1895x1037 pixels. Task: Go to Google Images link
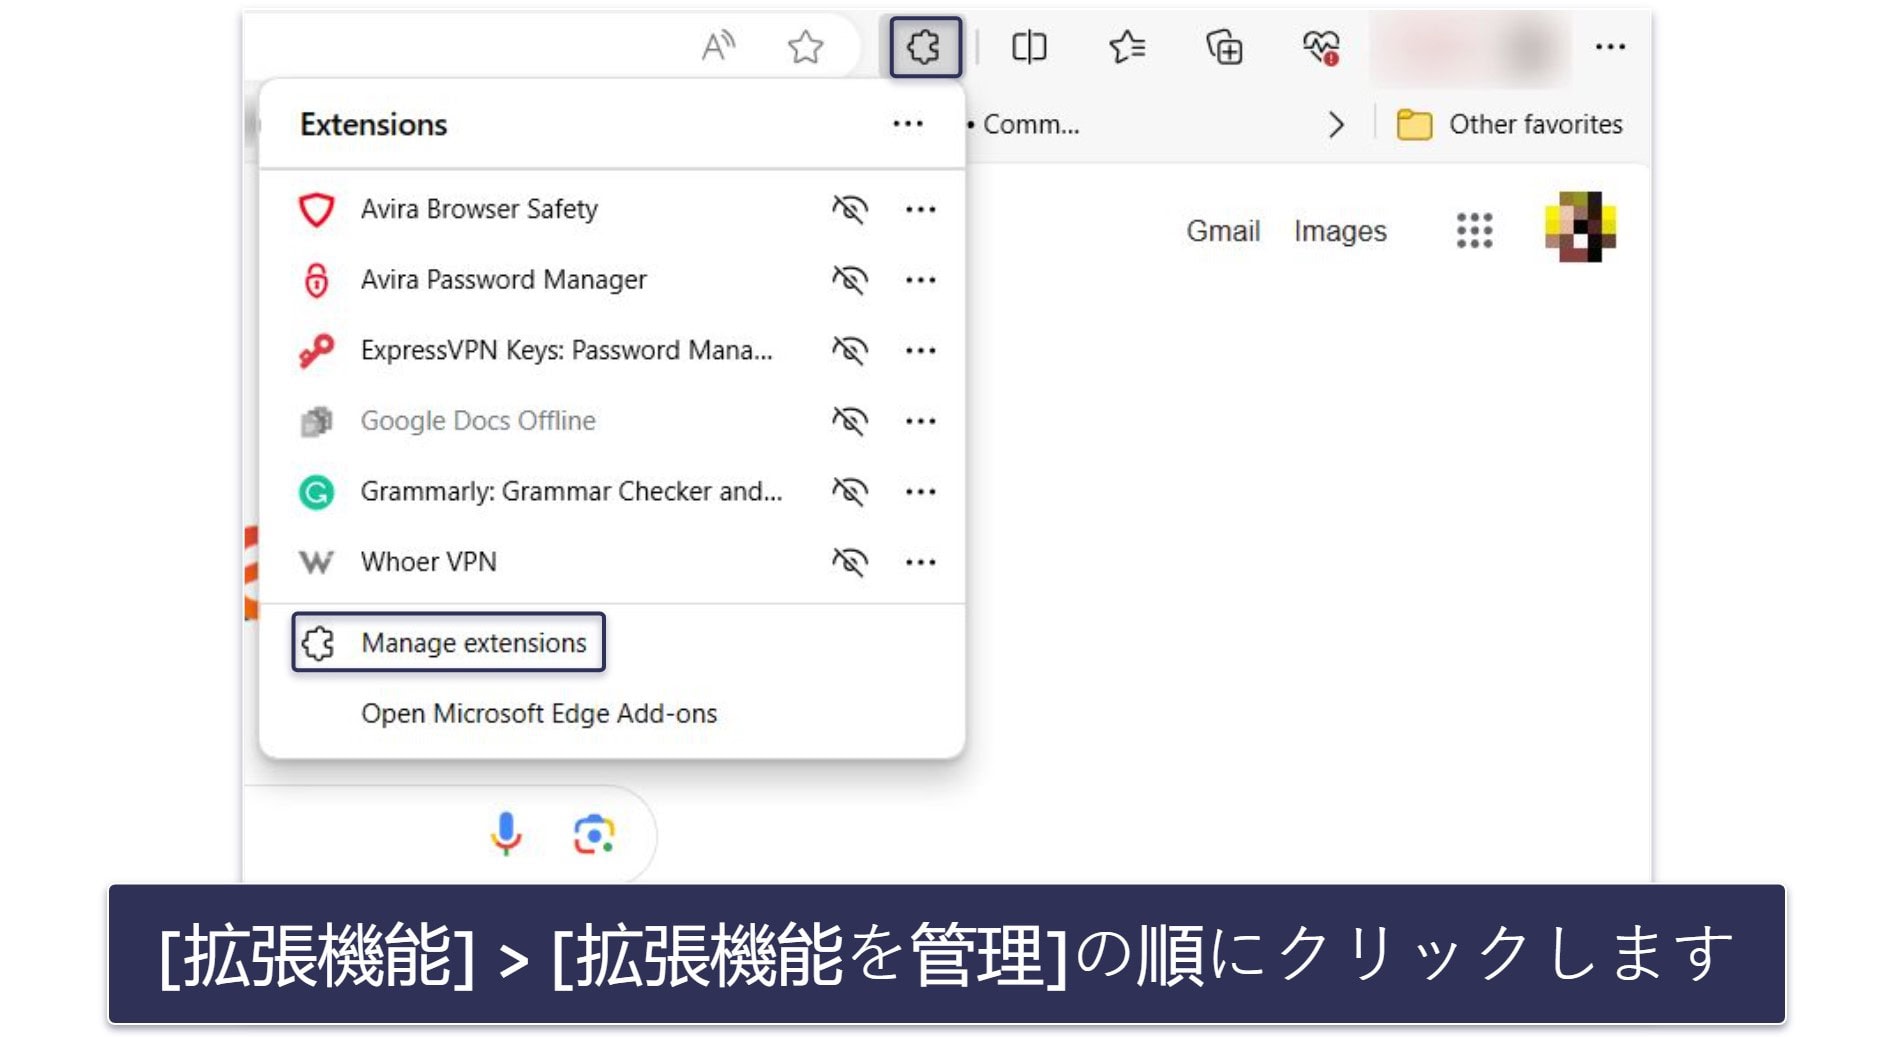click(x=1340, y=231)
